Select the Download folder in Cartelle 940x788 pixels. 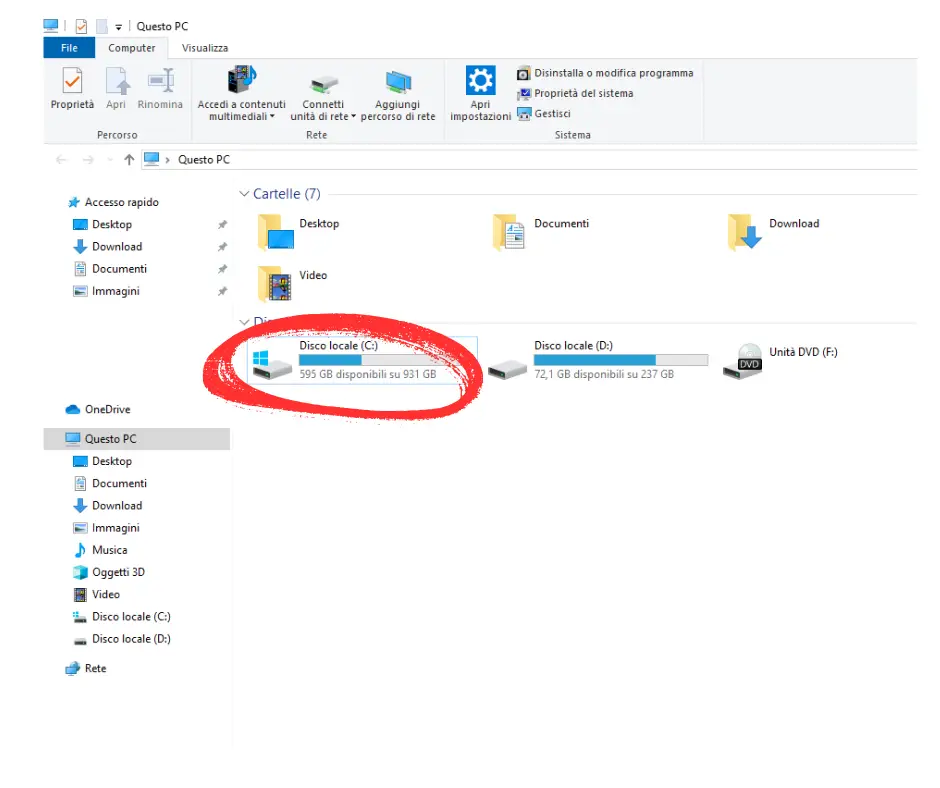click(774, 233)
